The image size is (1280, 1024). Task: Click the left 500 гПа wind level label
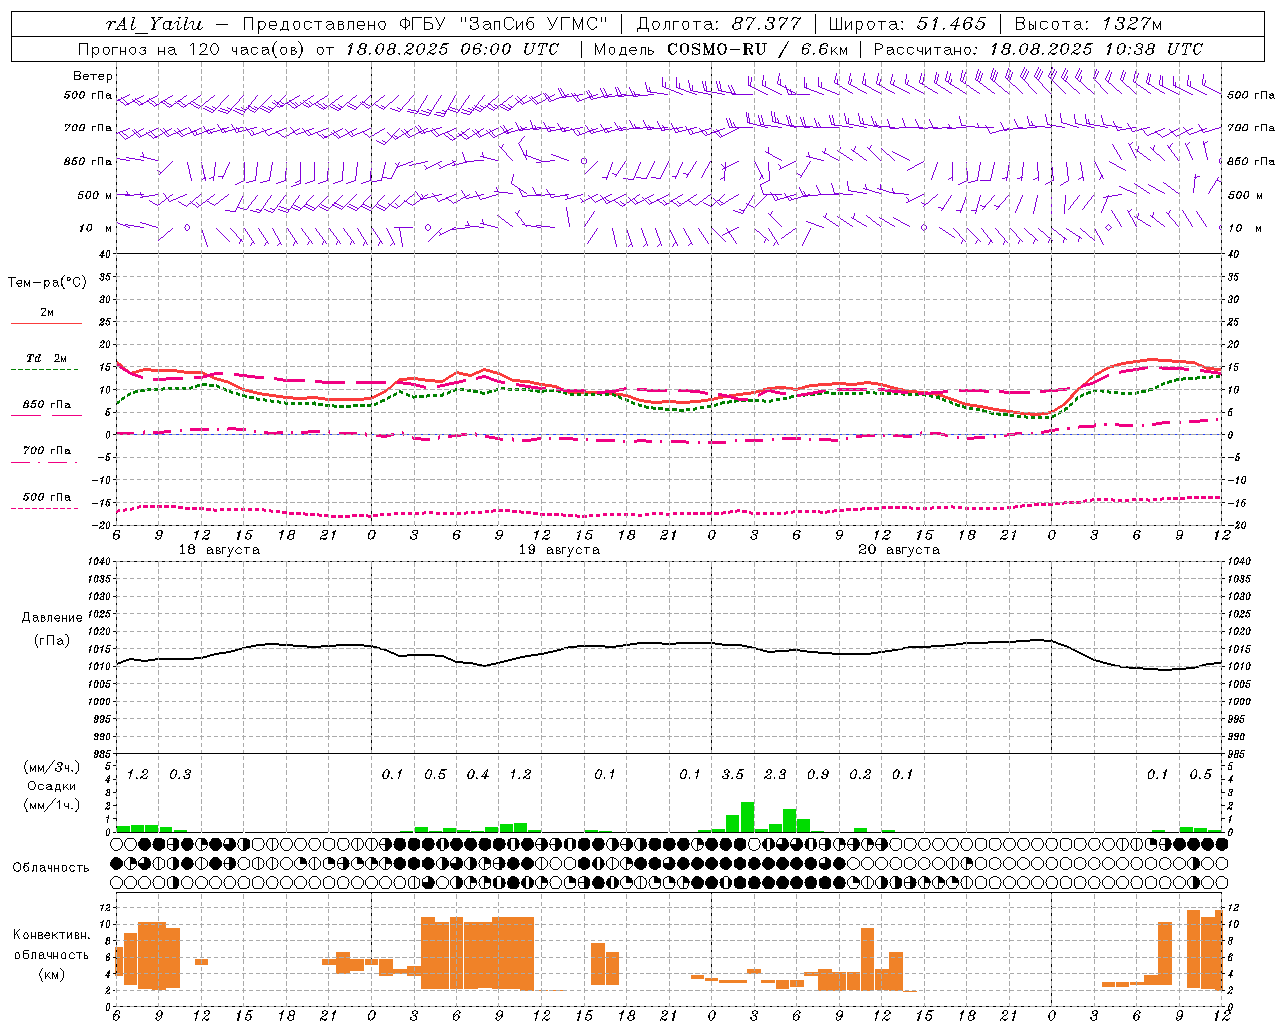coord(88,96)
